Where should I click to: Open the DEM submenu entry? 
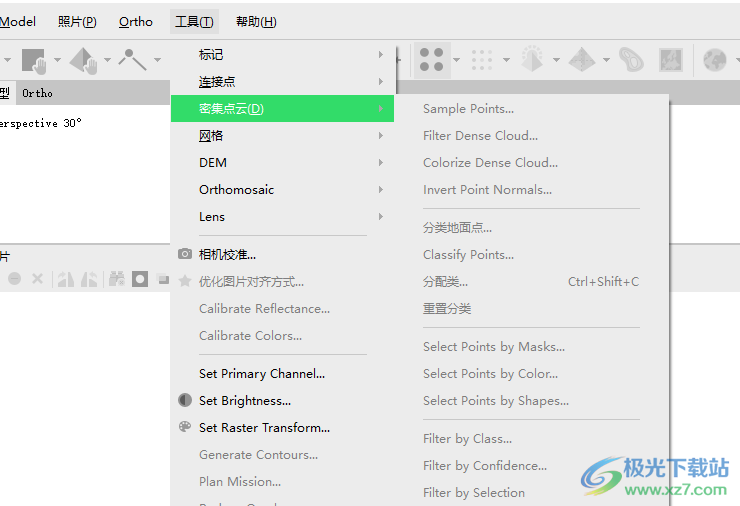tap(282, 163)
